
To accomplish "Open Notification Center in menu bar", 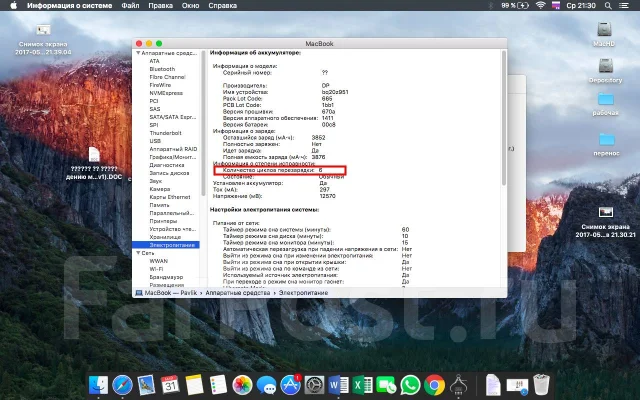I will pos(624,5).
